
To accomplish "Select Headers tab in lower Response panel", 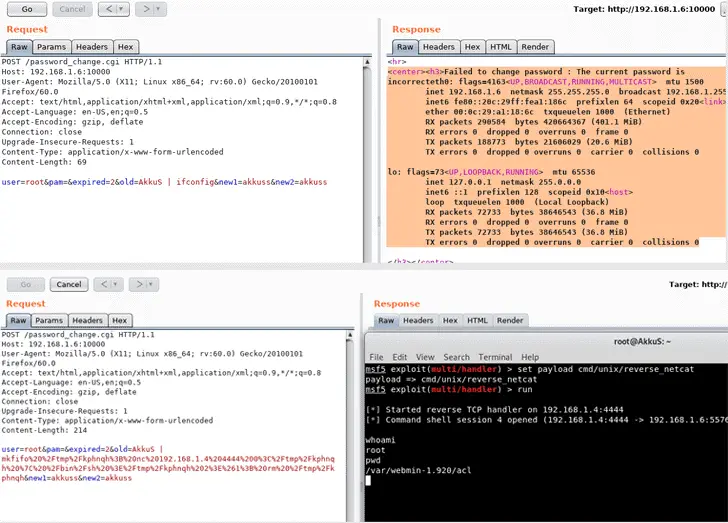I will 418,320.
